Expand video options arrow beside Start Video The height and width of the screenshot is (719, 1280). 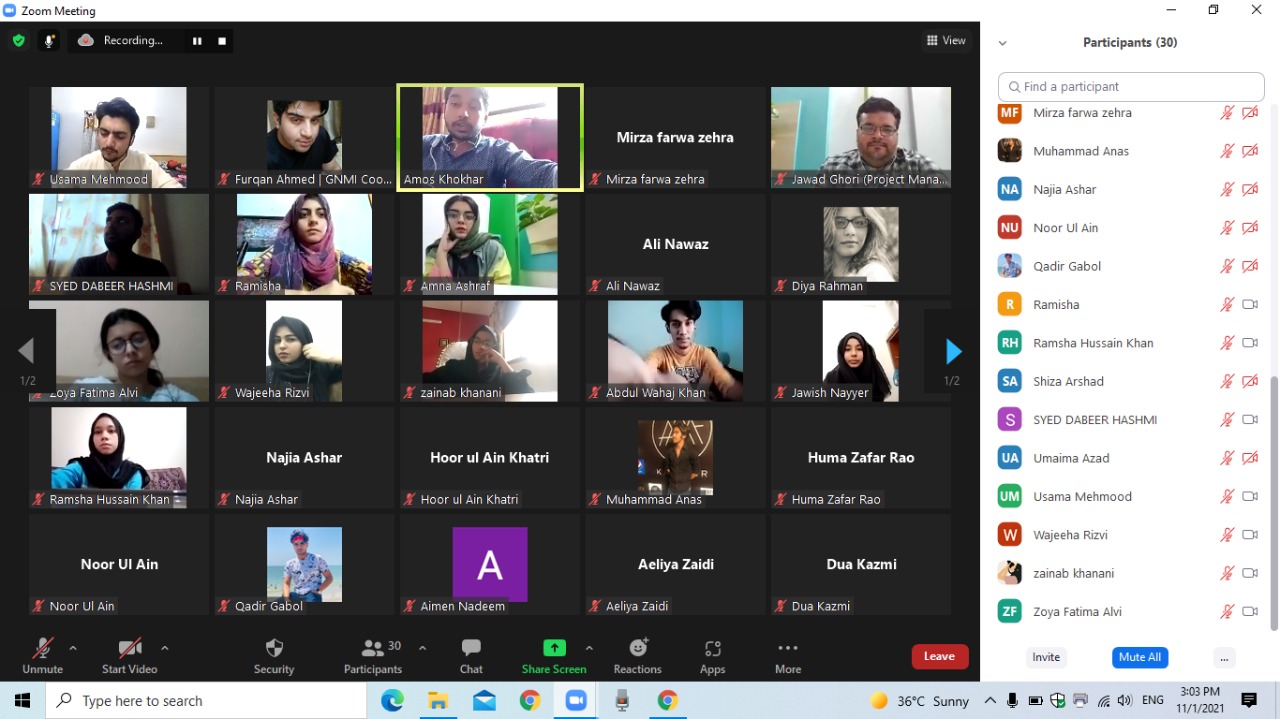tap(165, 648)
